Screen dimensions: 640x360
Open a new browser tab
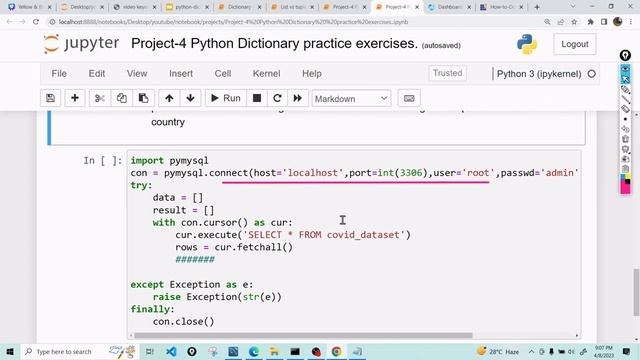[537, 7]
